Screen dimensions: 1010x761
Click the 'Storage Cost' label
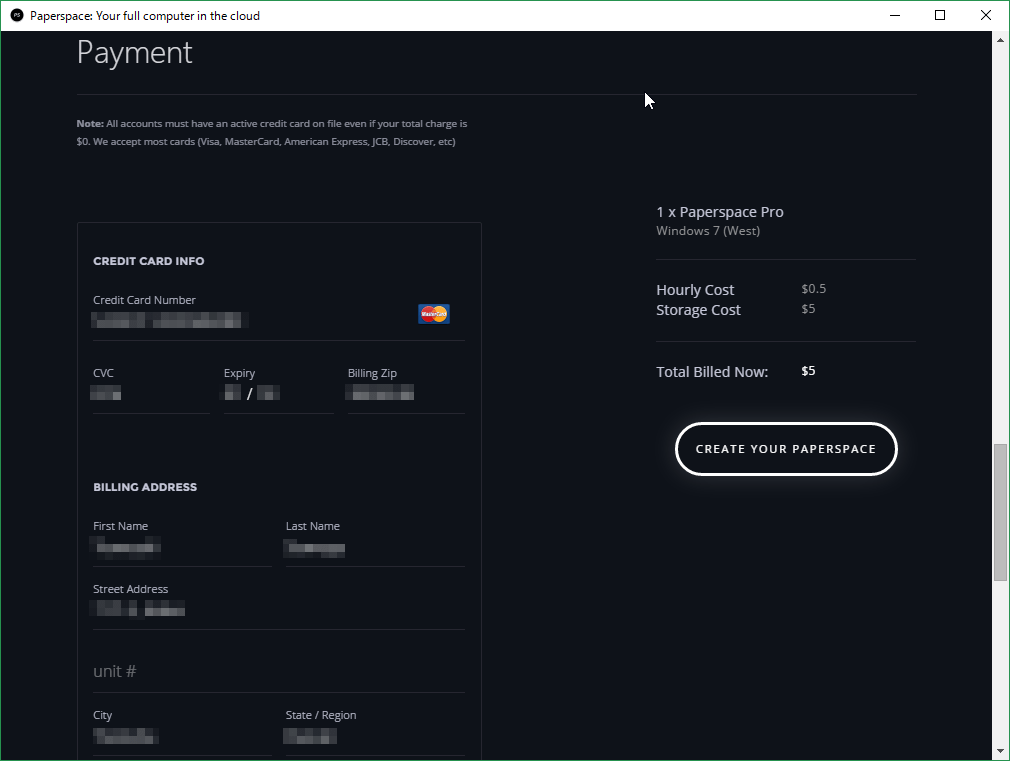698,310
